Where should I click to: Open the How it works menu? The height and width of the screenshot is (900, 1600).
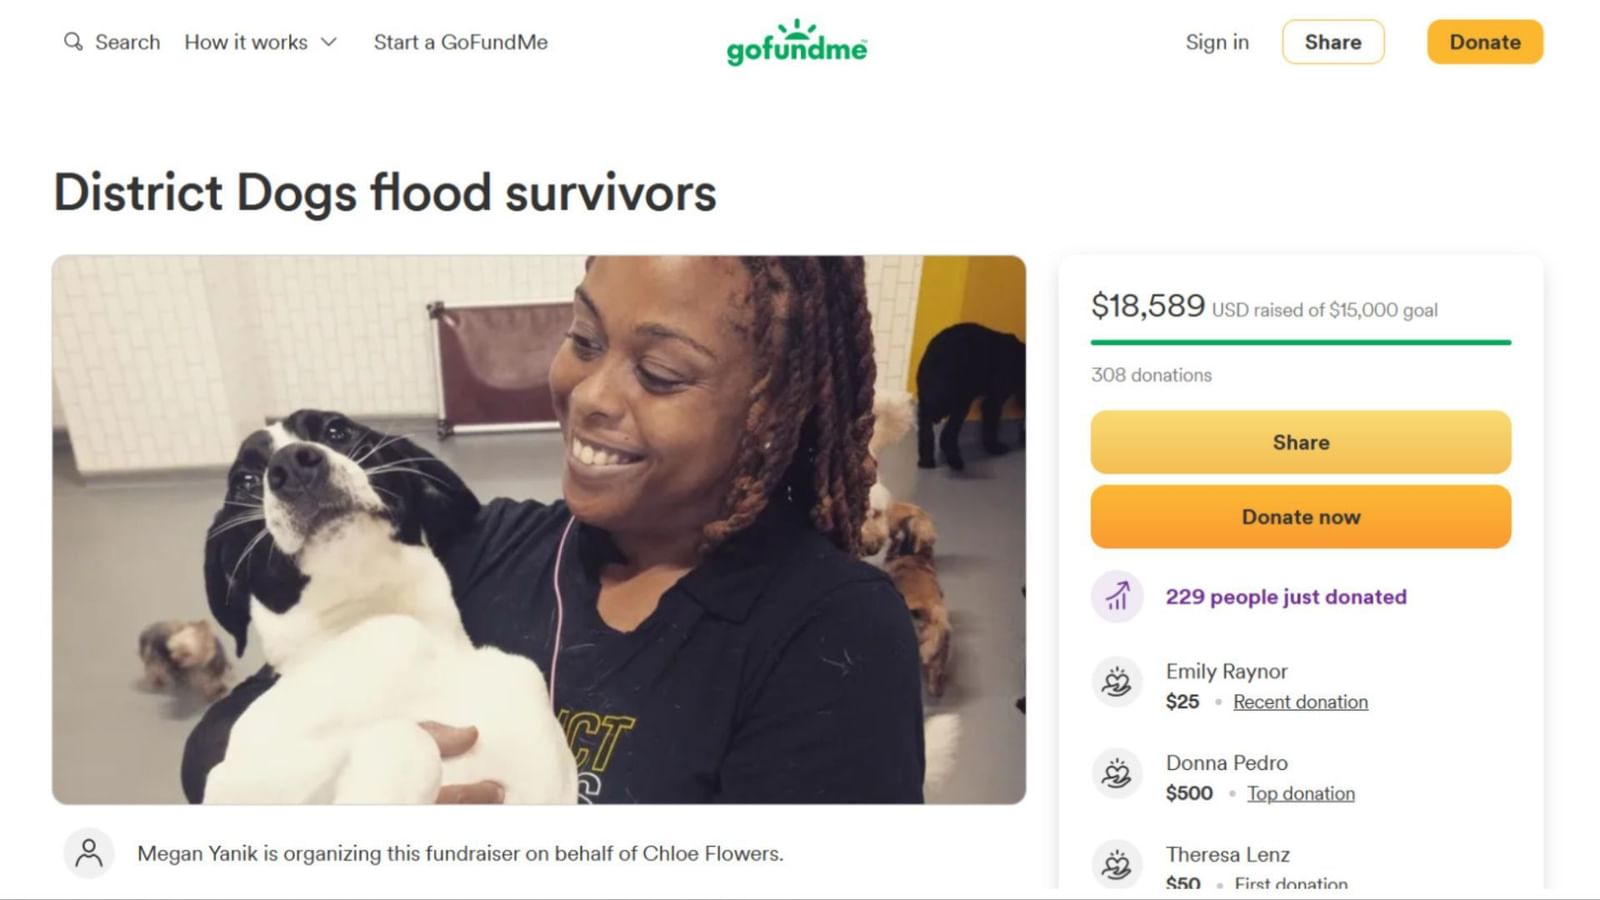245,42
